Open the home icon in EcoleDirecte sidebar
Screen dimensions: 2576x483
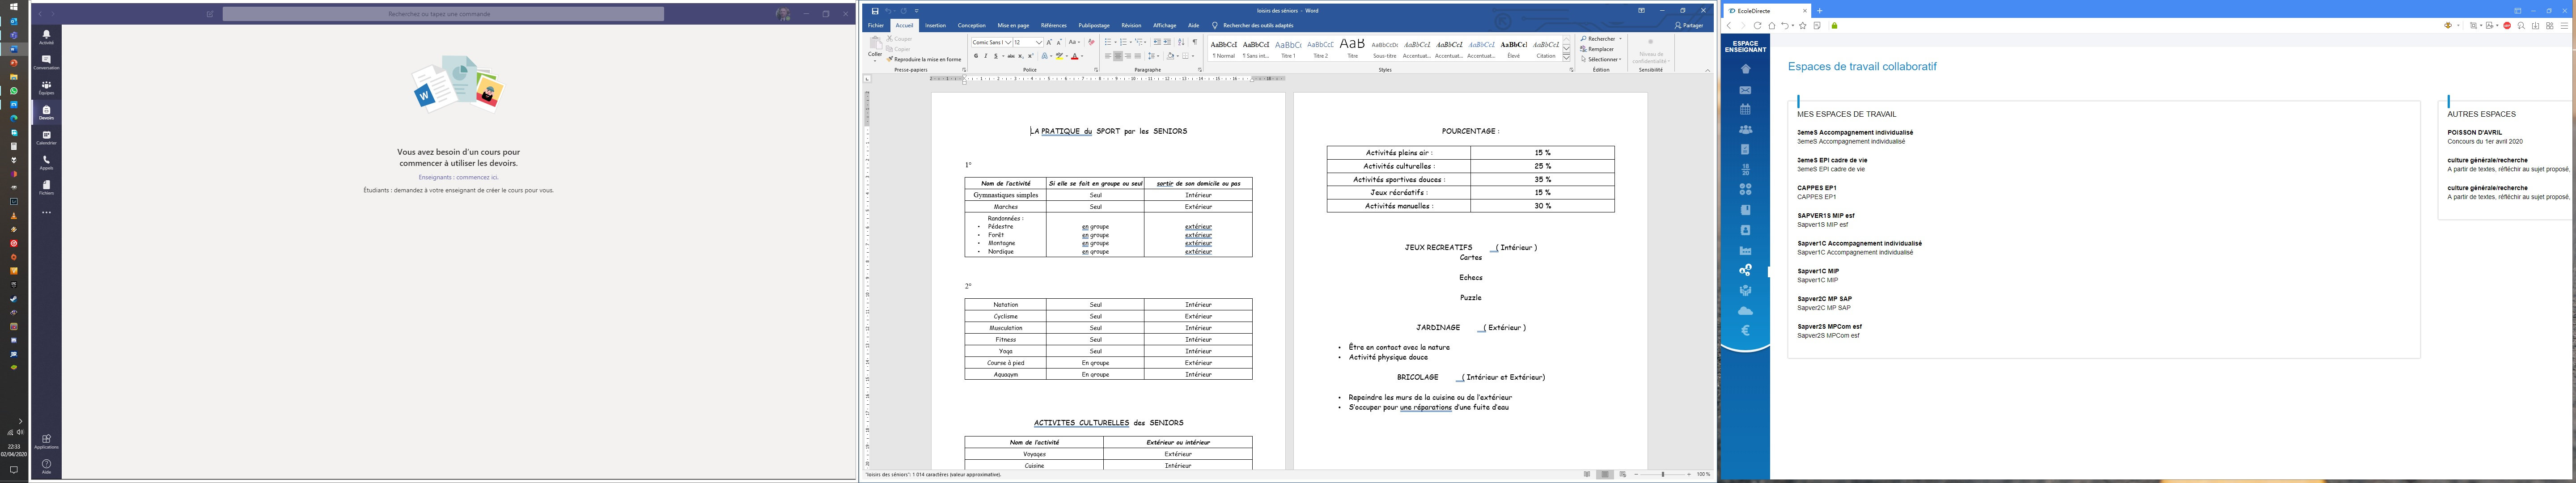(x=1745, y=69)
